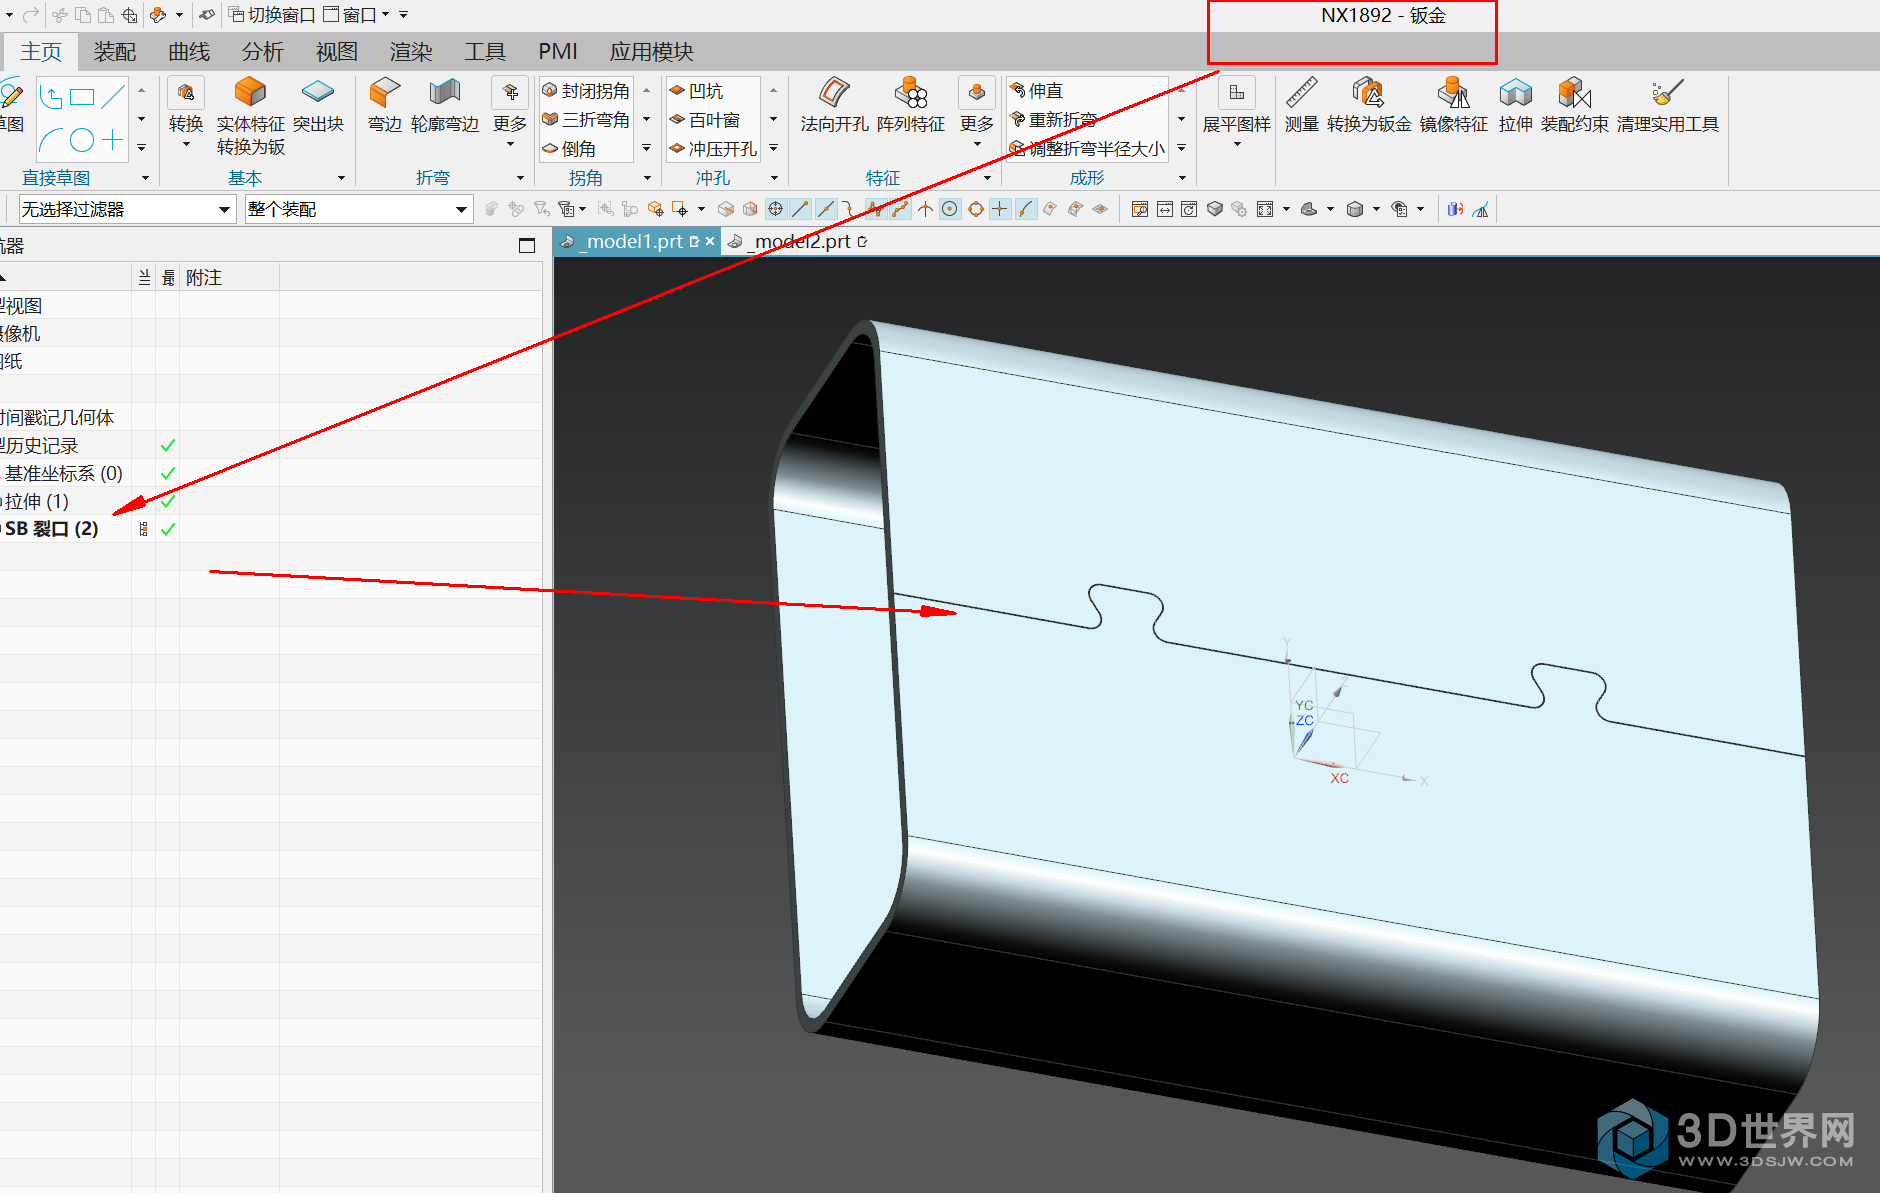This screenshot has height=1193, width=1880.
Task: Open the 清理实用工具 cleanup utility
Action: (1667, 105)
